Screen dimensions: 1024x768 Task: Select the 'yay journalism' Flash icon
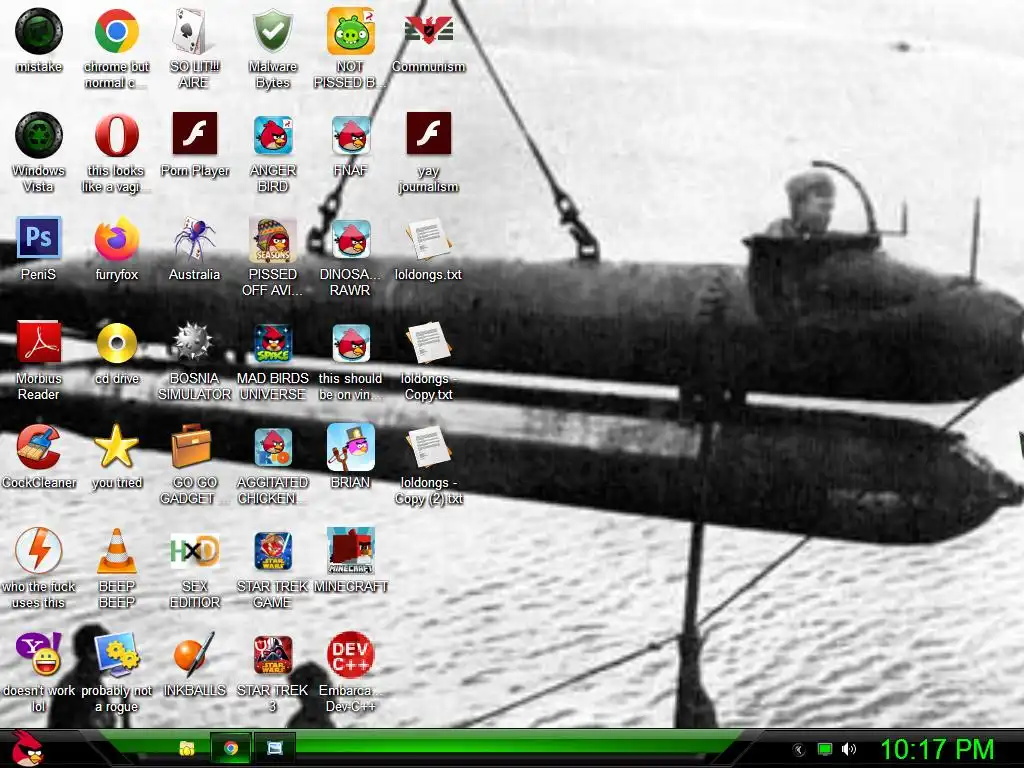click(428, 134)
